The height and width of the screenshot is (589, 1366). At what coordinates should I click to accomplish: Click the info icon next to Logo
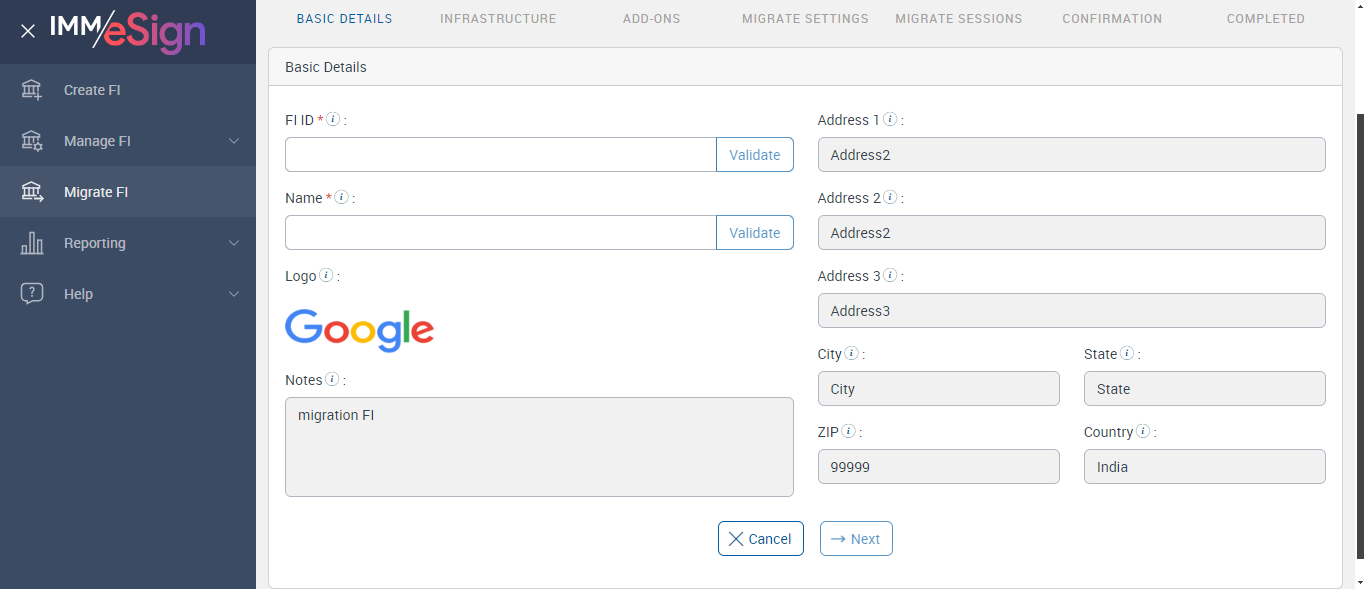[x=326, y=275]
